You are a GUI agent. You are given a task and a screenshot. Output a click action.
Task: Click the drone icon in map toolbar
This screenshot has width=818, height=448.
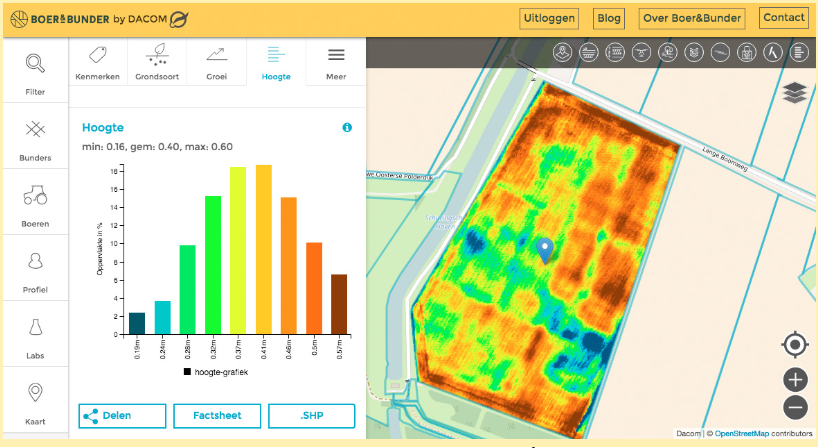[641, 52]
